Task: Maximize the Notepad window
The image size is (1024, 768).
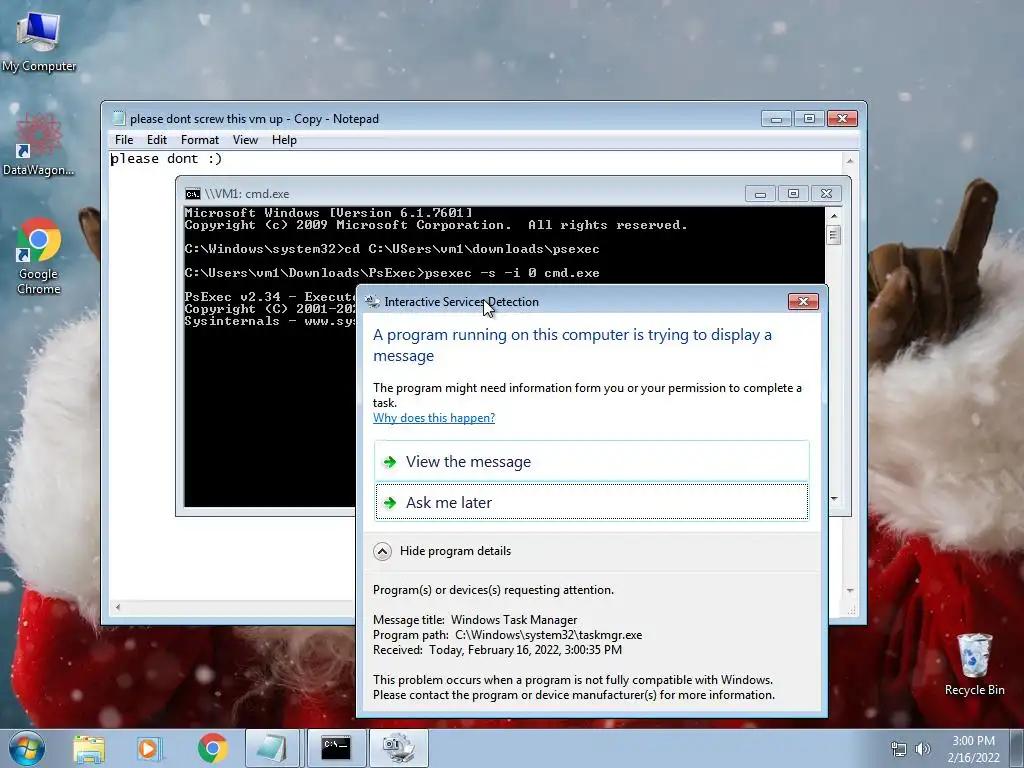Action: pos(809,119)
